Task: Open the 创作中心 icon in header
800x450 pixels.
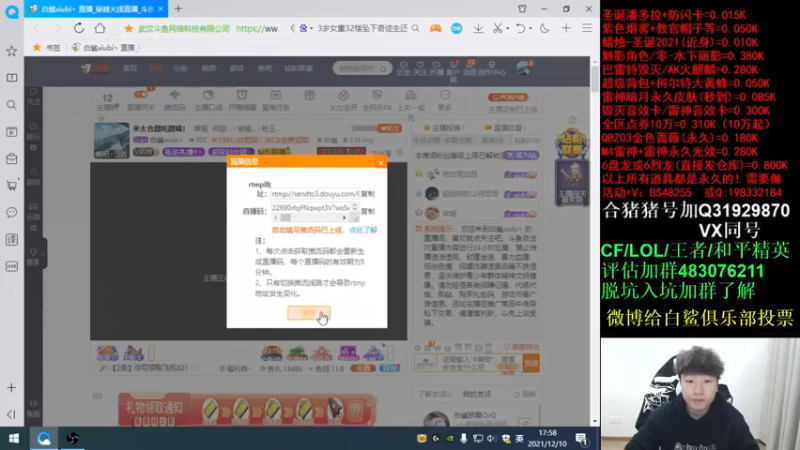Action: coord(492,68)
